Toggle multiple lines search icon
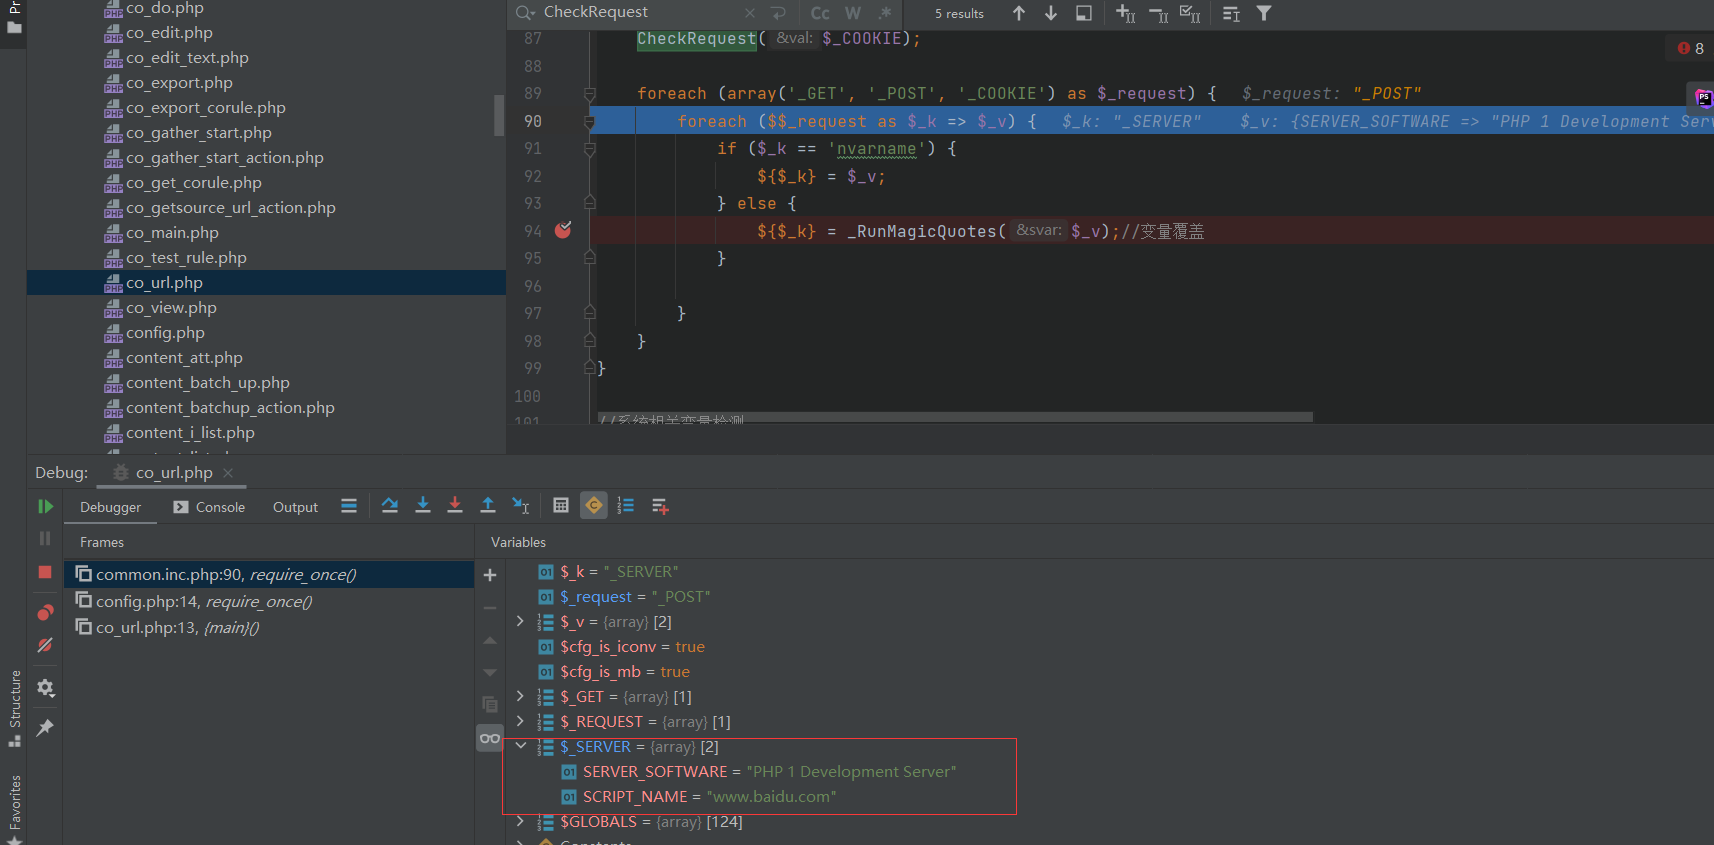Screen dimensions: 1714x845 (x=1231, y=13)
